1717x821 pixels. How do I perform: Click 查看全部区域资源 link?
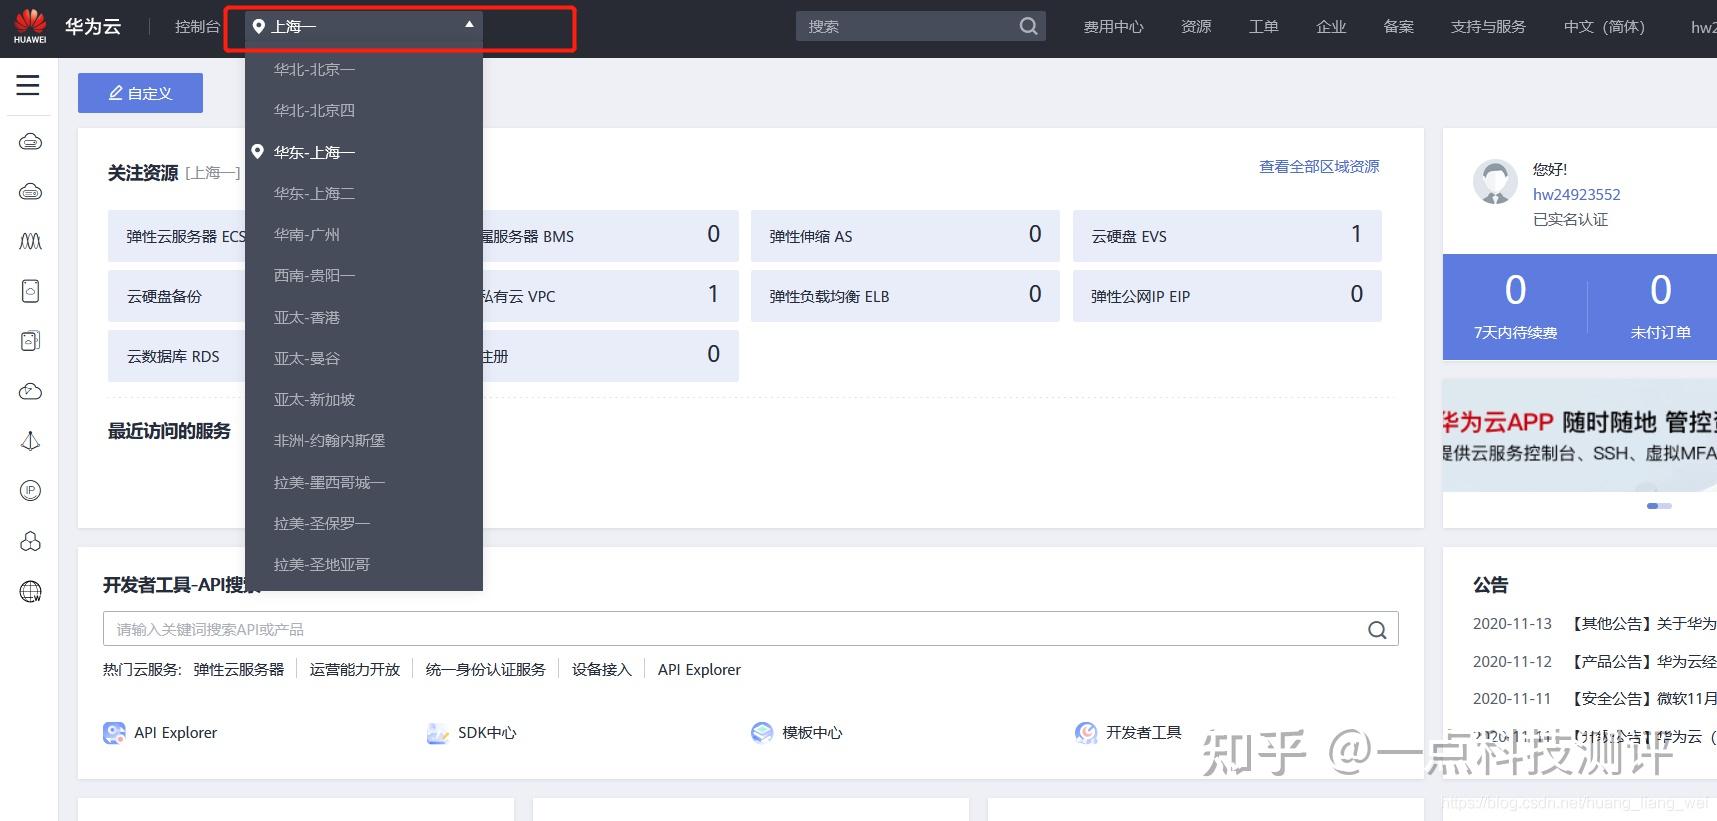(x=1319, y=166)
